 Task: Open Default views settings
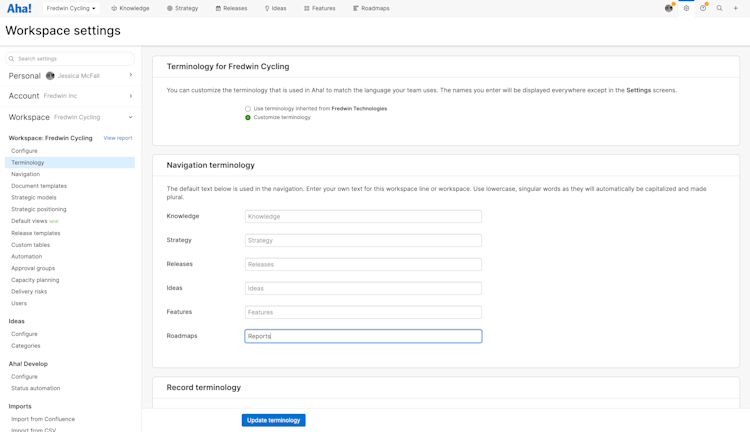click(x=29, y=221)
